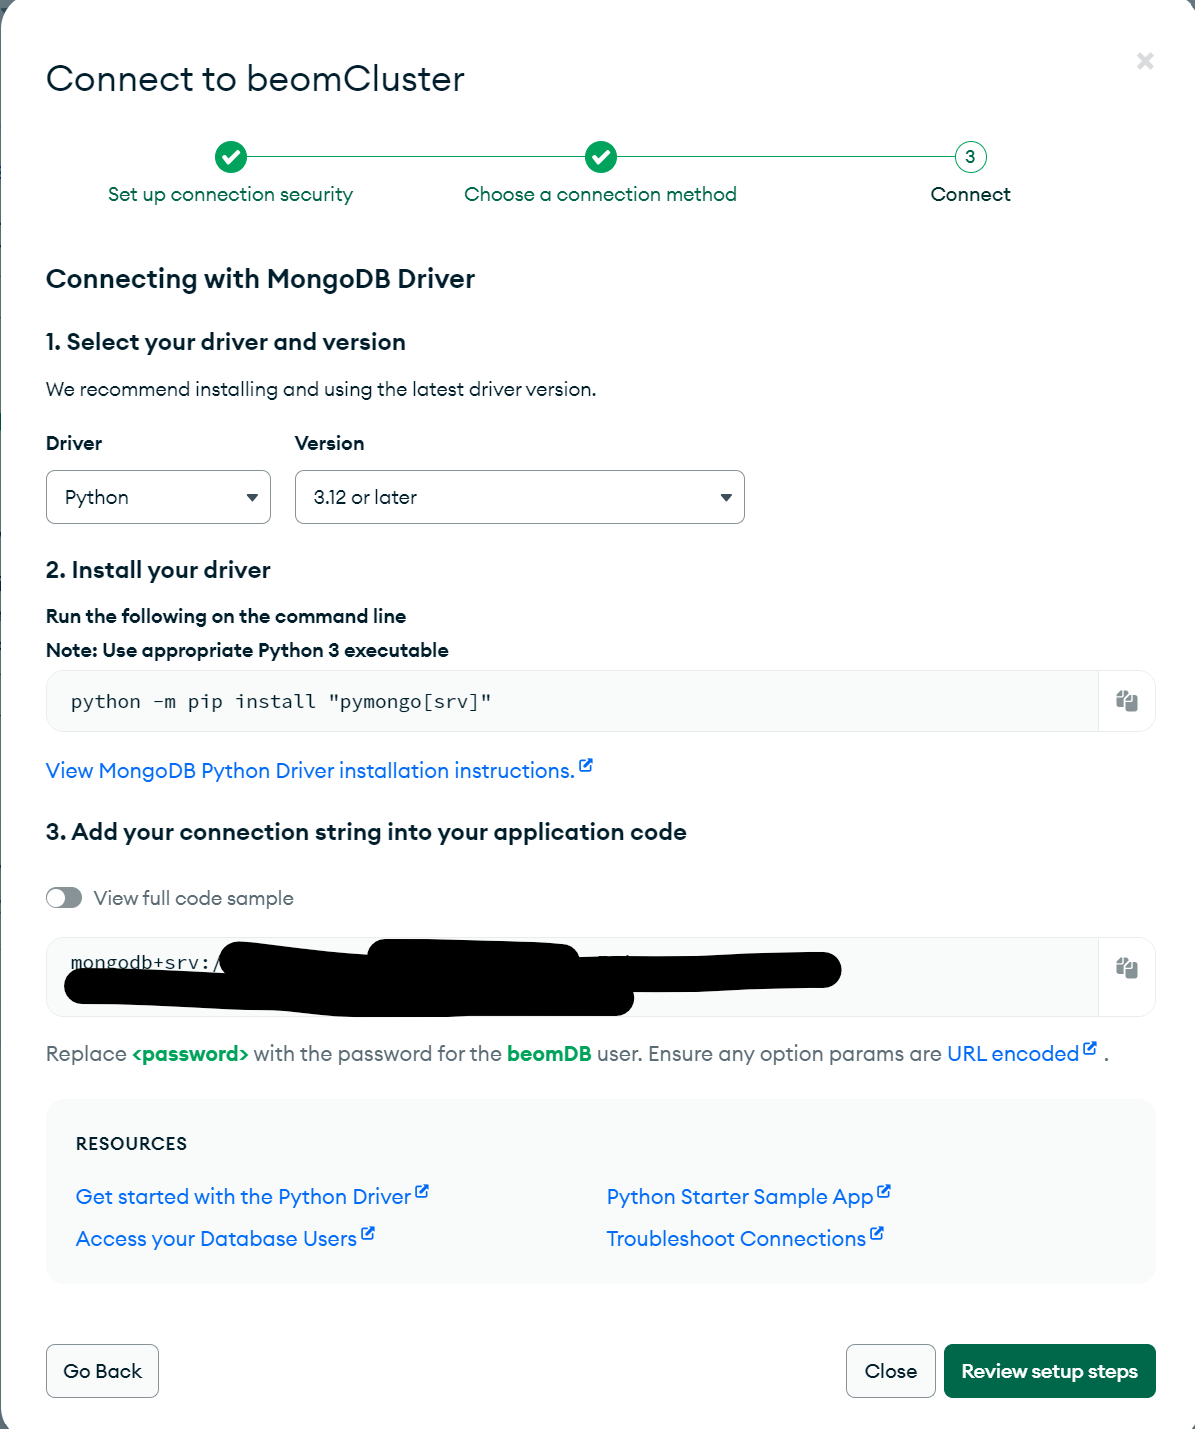The image size is (1195, 1429).
Task: Copy the pip install command
Action: [x=1126, y=701]
